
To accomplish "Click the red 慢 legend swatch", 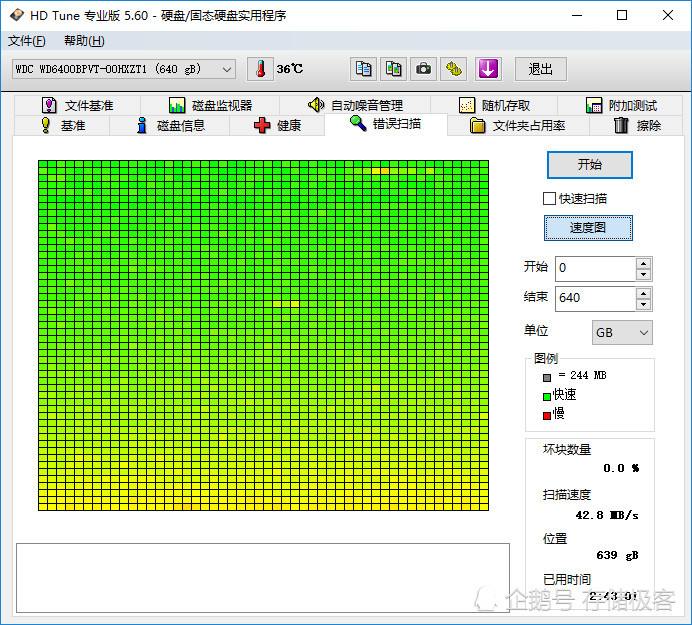I will tap(547, 415).
